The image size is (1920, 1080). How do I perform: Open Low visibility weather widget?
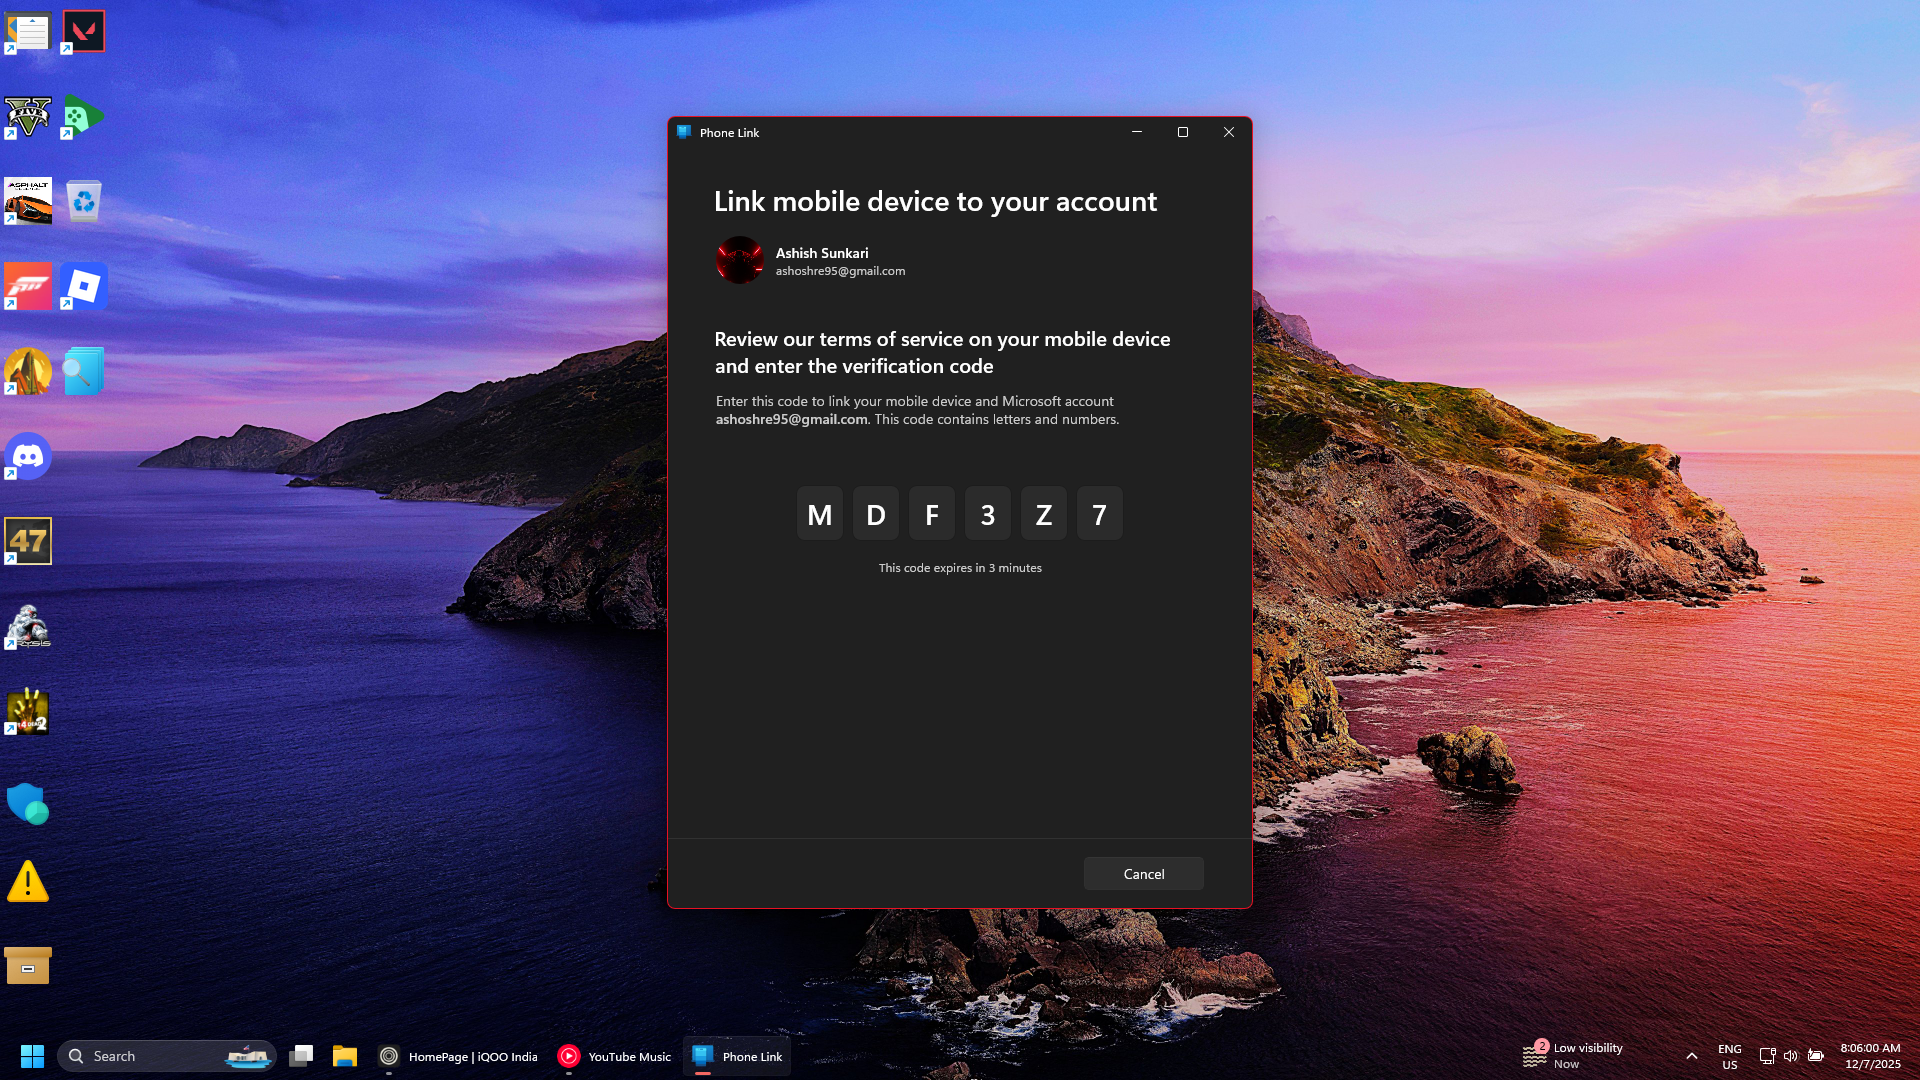coord(1573,1056)
